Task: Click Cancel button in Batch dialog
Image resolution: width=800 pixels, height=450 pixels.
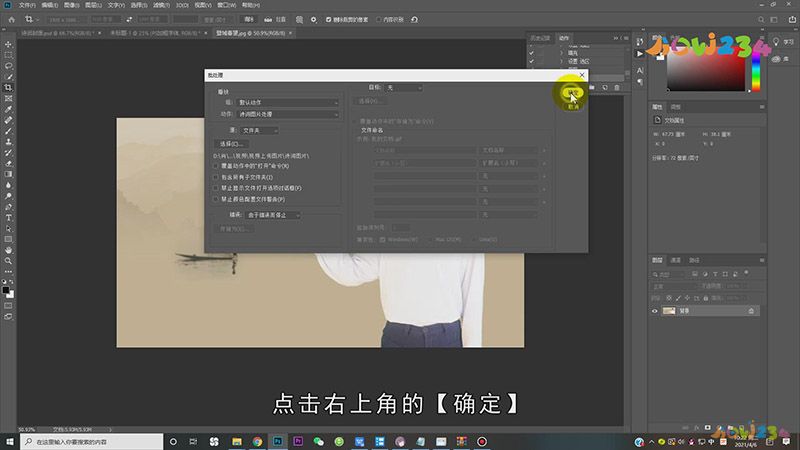Action: point(572,107)
